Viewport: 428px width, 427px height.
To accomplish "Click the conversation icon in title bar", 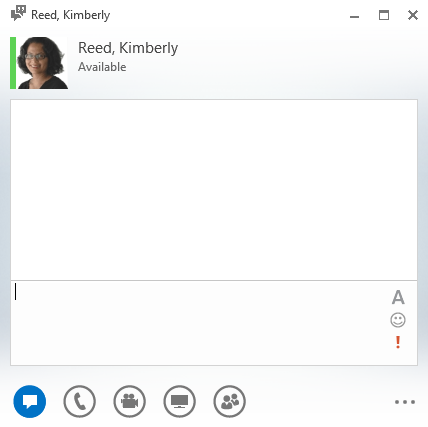I will [18, 13].
